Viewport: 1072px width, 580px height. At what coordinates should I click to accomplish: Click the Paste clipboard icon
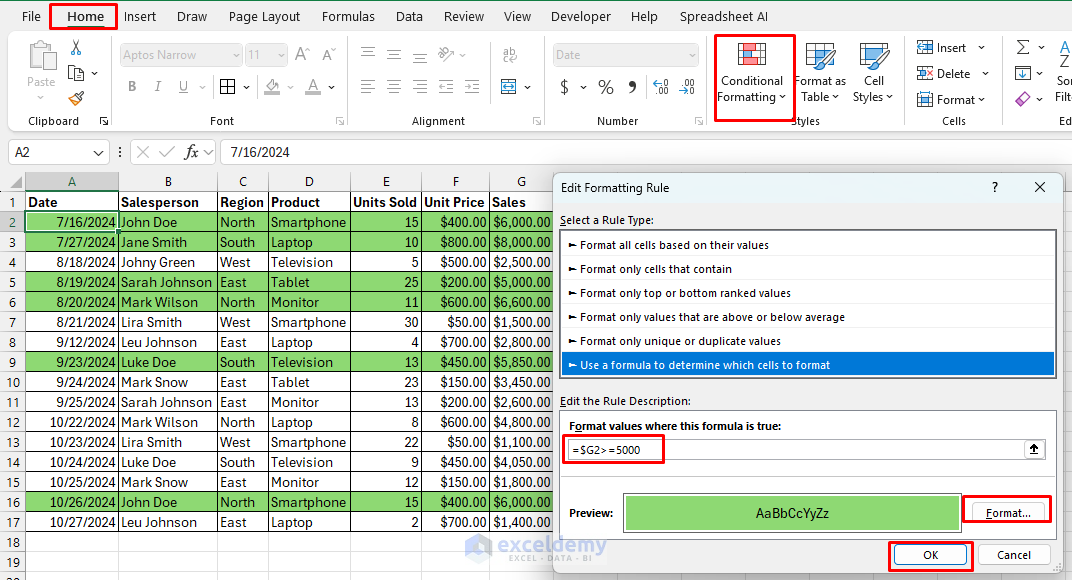[x=42, y=56]
